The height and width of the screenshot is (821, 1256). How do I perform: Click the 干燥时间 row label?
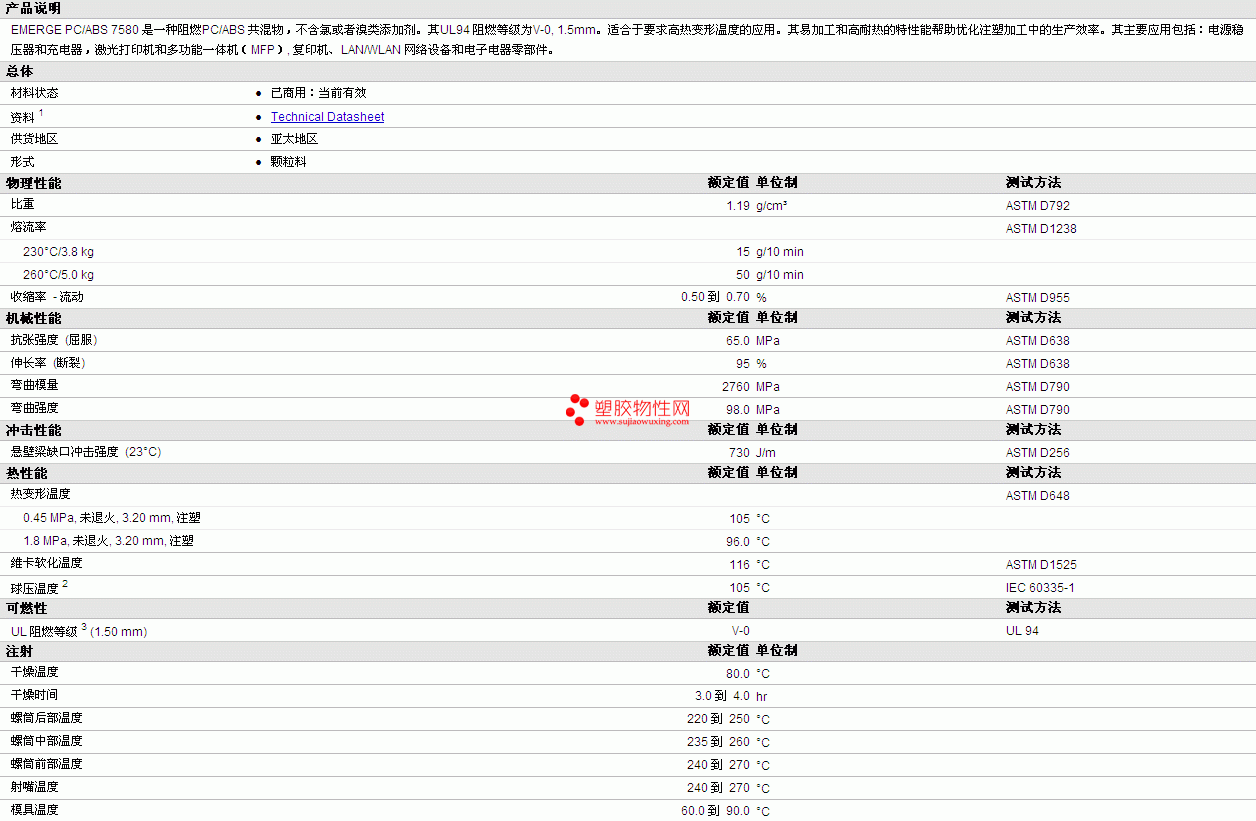pyautogui.click(x=35, y=695)
